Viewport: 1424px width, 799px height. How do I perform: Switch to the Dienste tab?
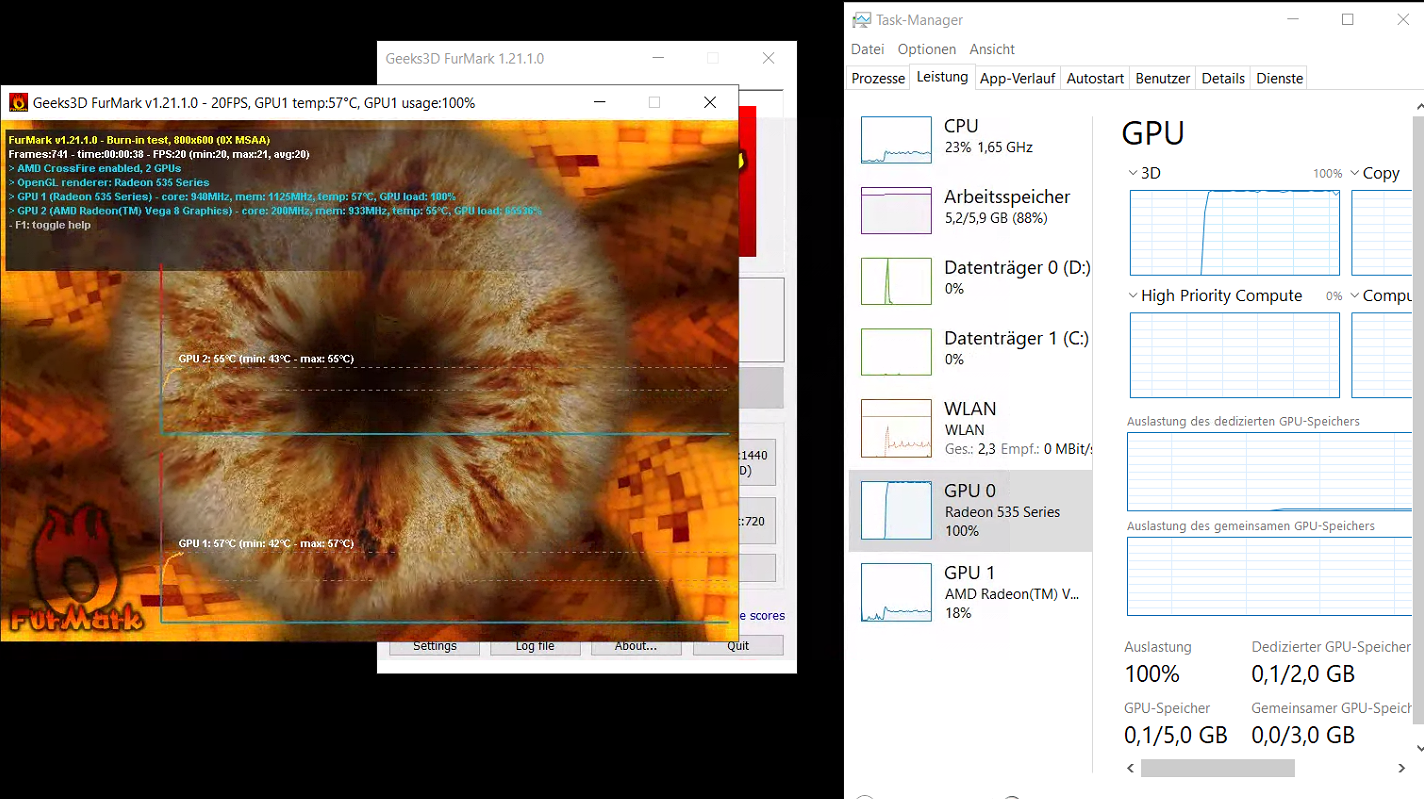coord(1280,78)
